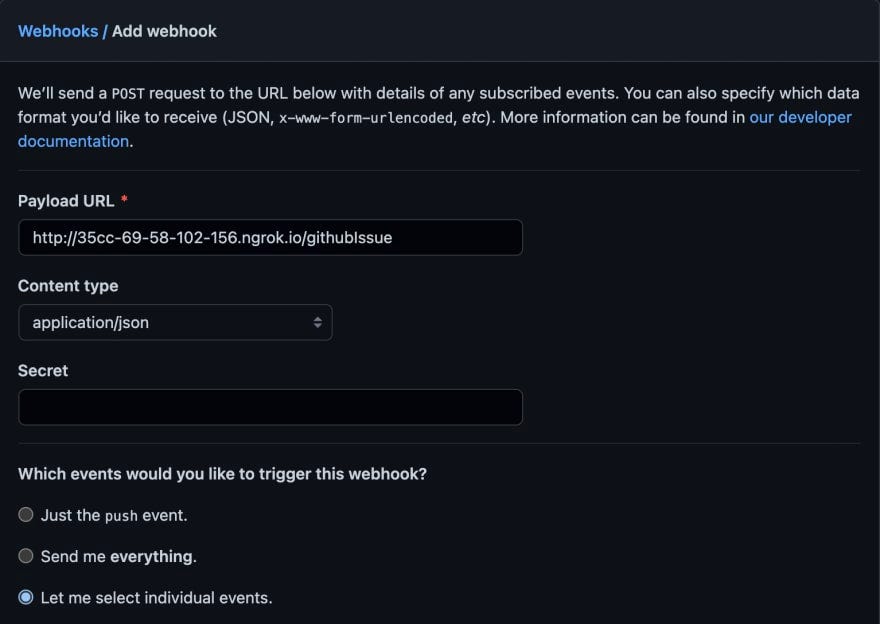Click the selected 'individual events' radio circle
This screenshot has height=624, width=880.
(x=26, y=597)
